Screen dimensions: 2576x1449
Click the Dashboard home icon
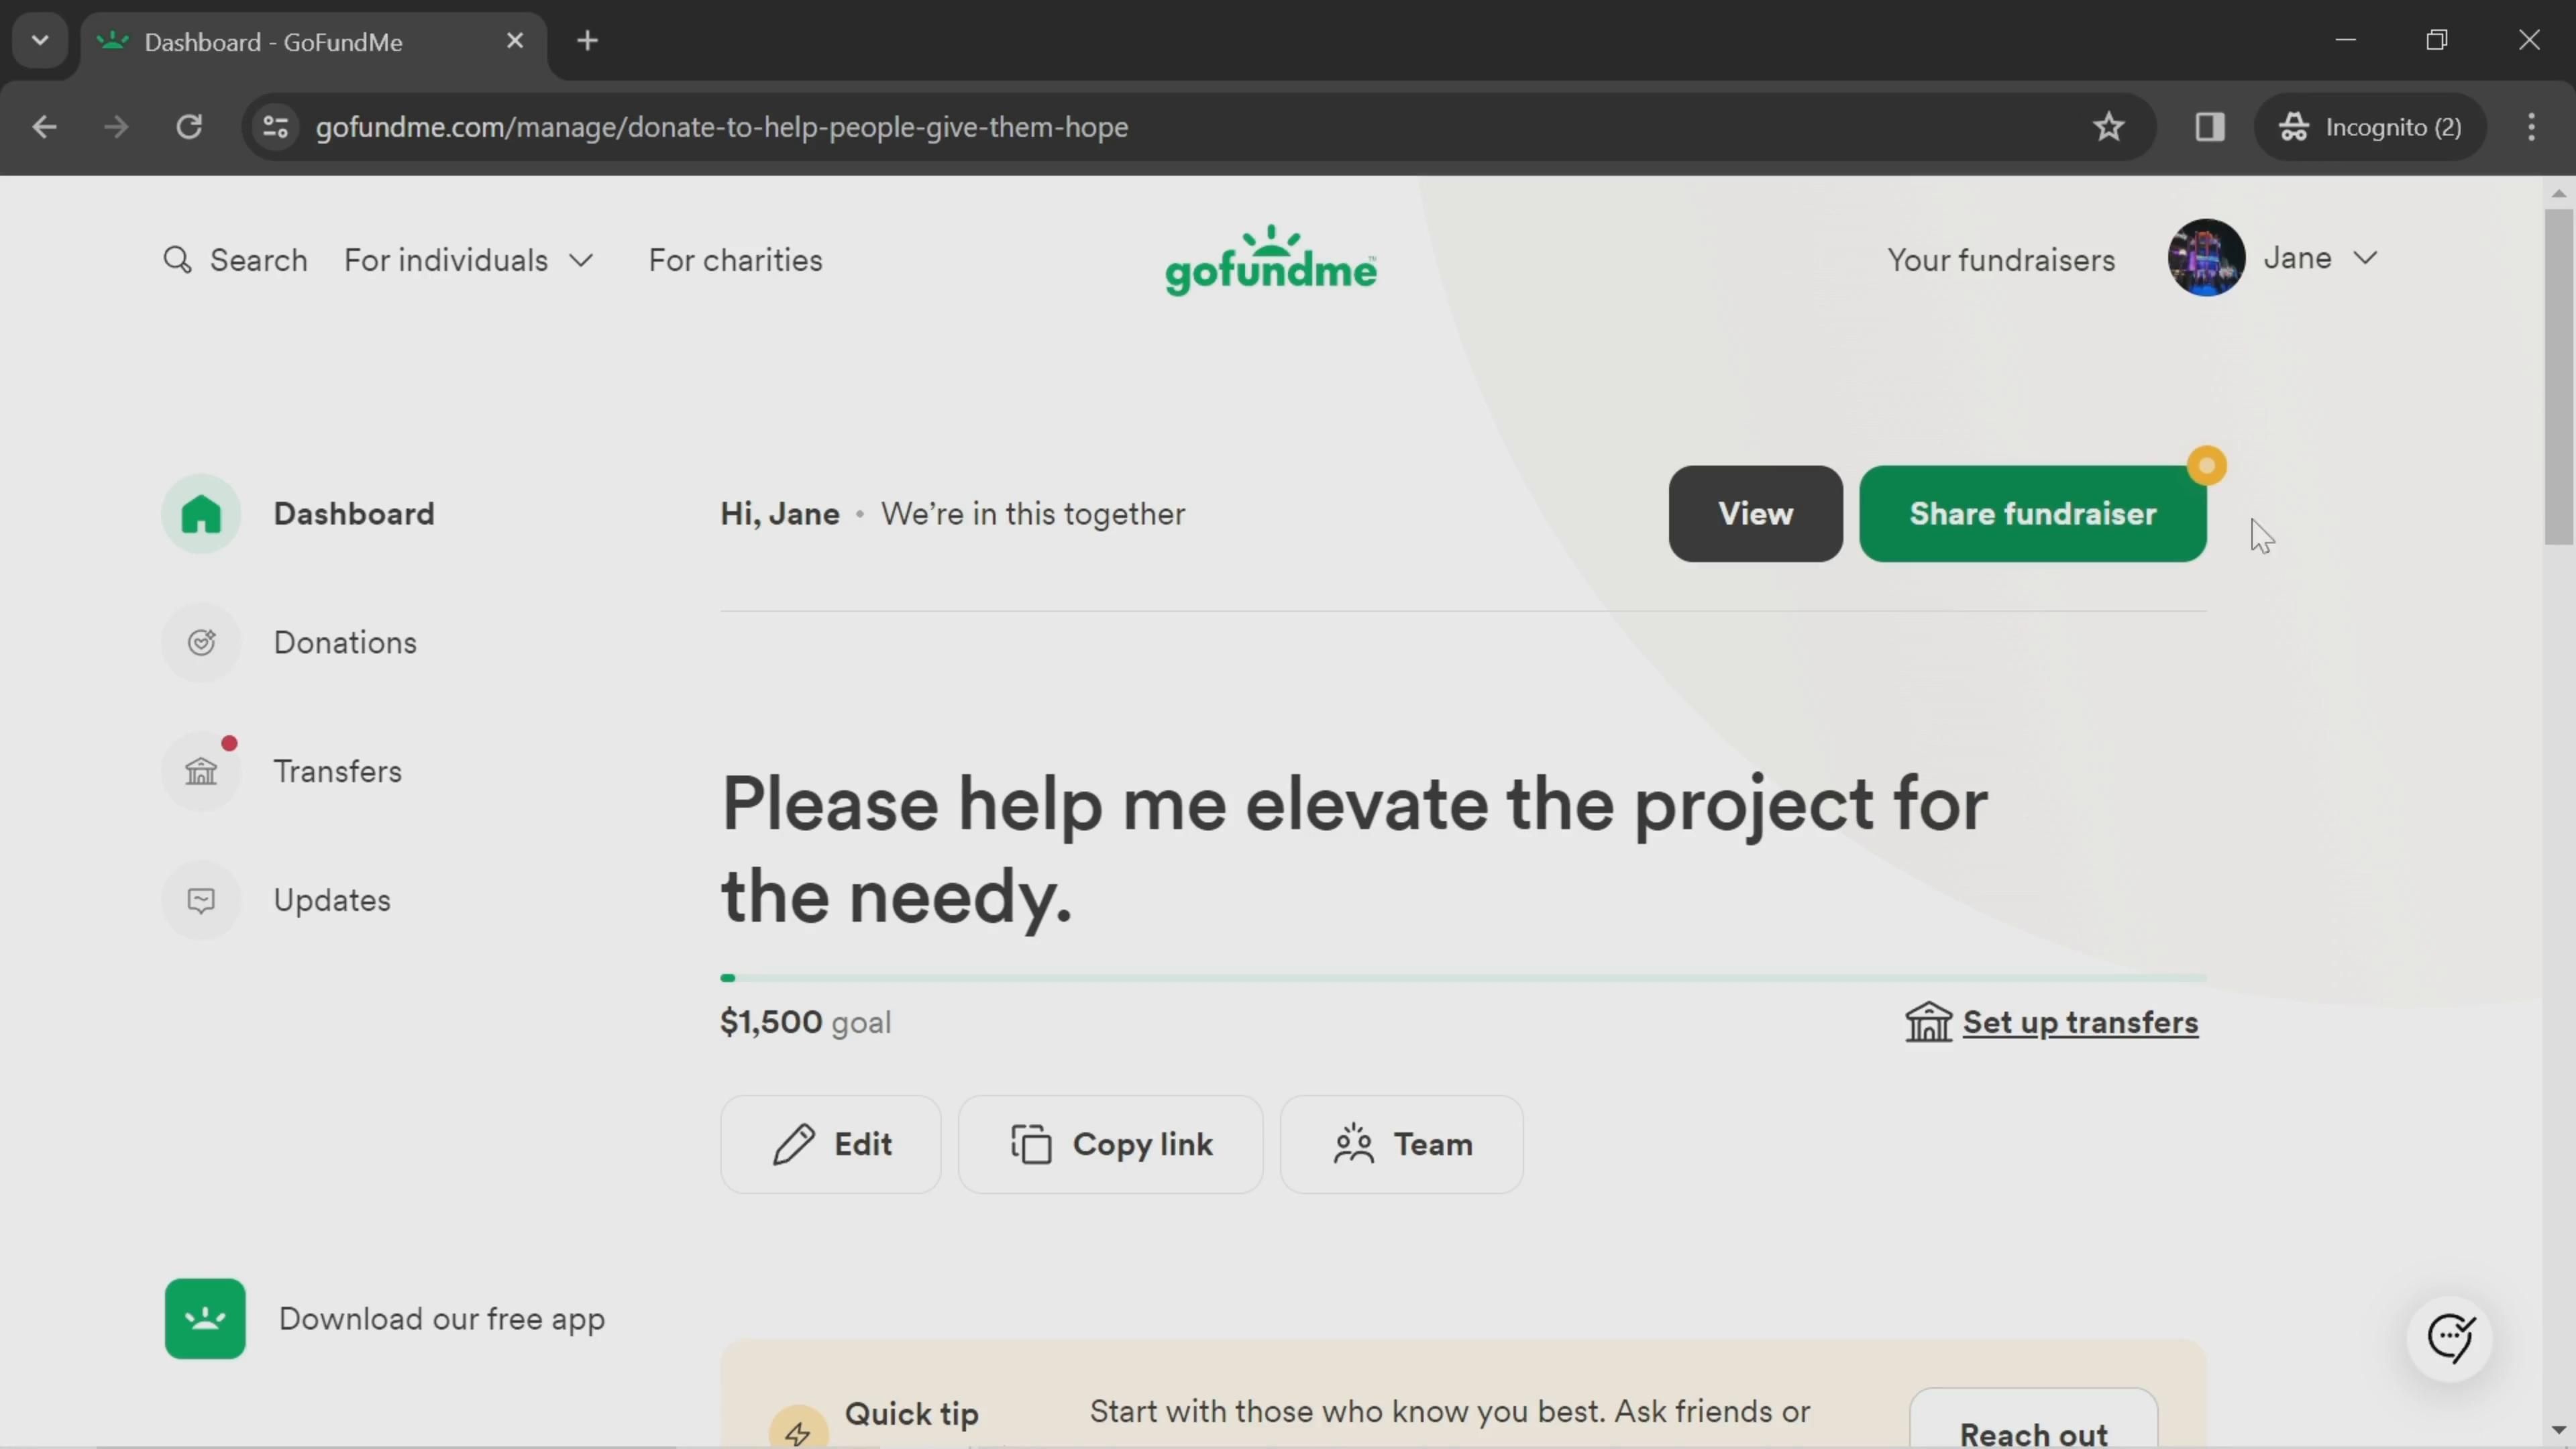[201, 514]
